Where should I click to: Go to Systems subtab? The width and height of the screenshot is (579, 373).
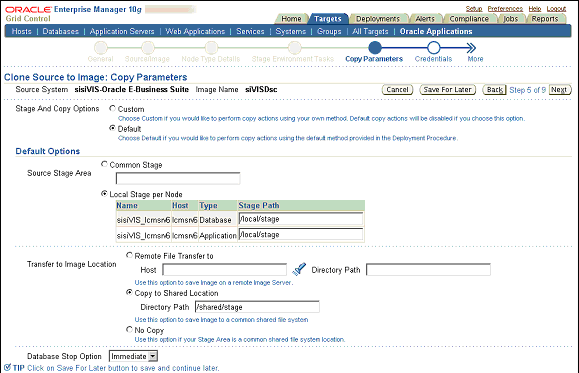(291, 31)
